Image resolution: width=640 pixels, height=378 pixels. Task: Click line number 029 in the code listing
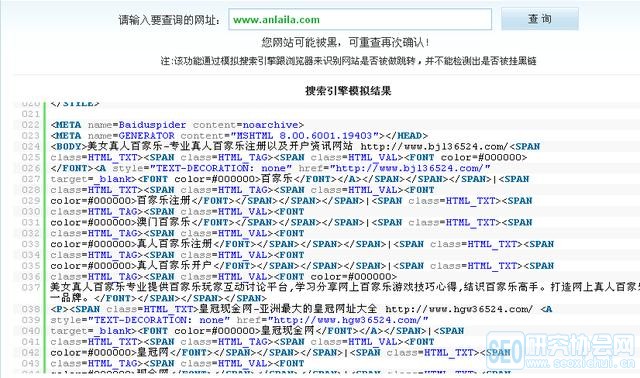click(x=31, y=201)
